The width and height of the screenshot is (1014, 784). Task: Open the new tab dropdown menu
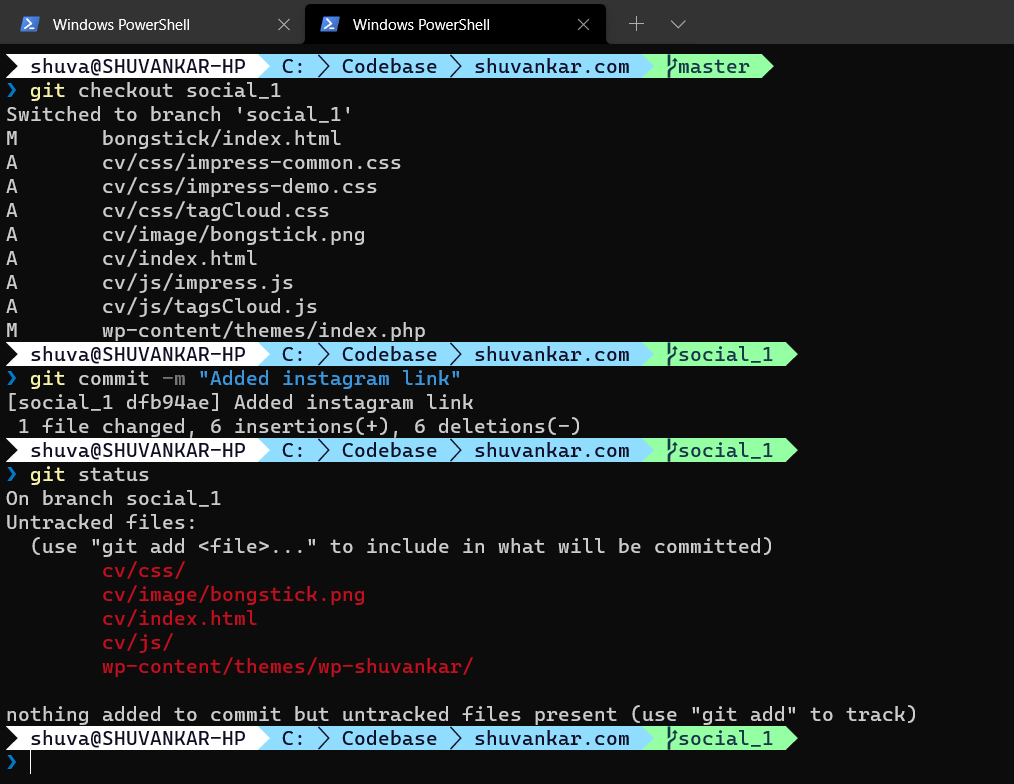(x=678, y=24)
